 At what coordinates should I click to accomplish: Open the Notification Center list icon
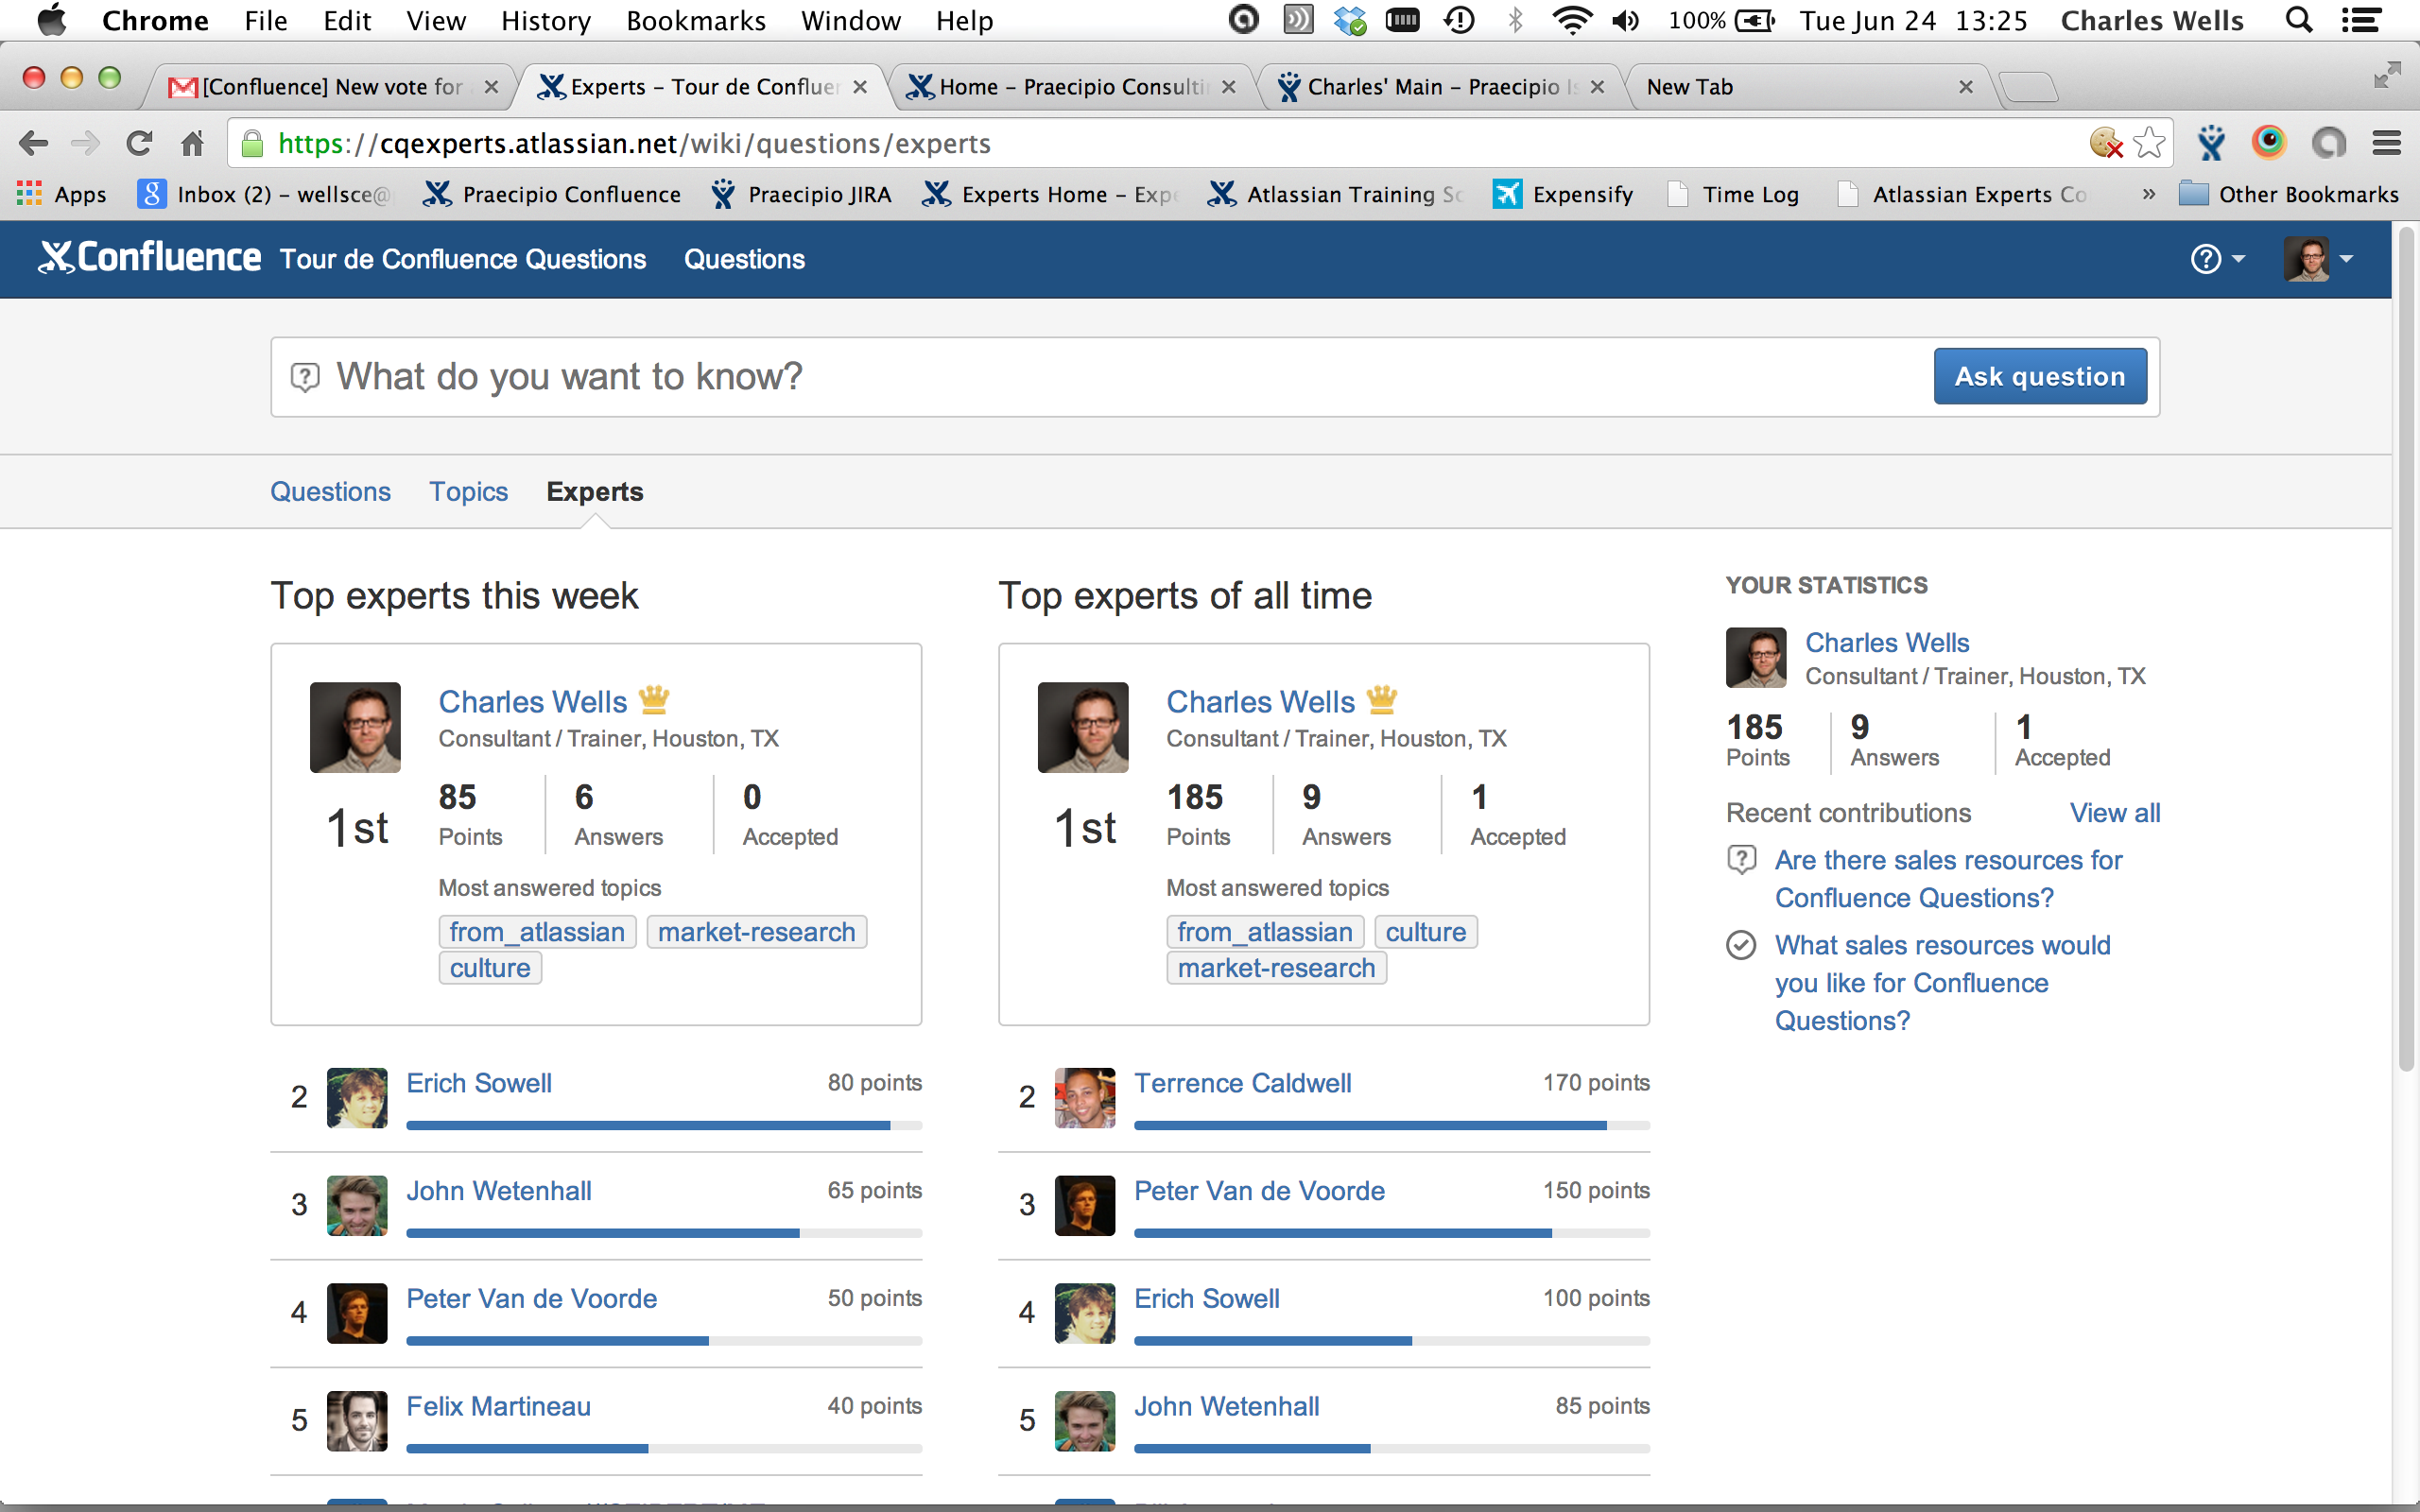pyautogui.click(x=2362, y=20)
